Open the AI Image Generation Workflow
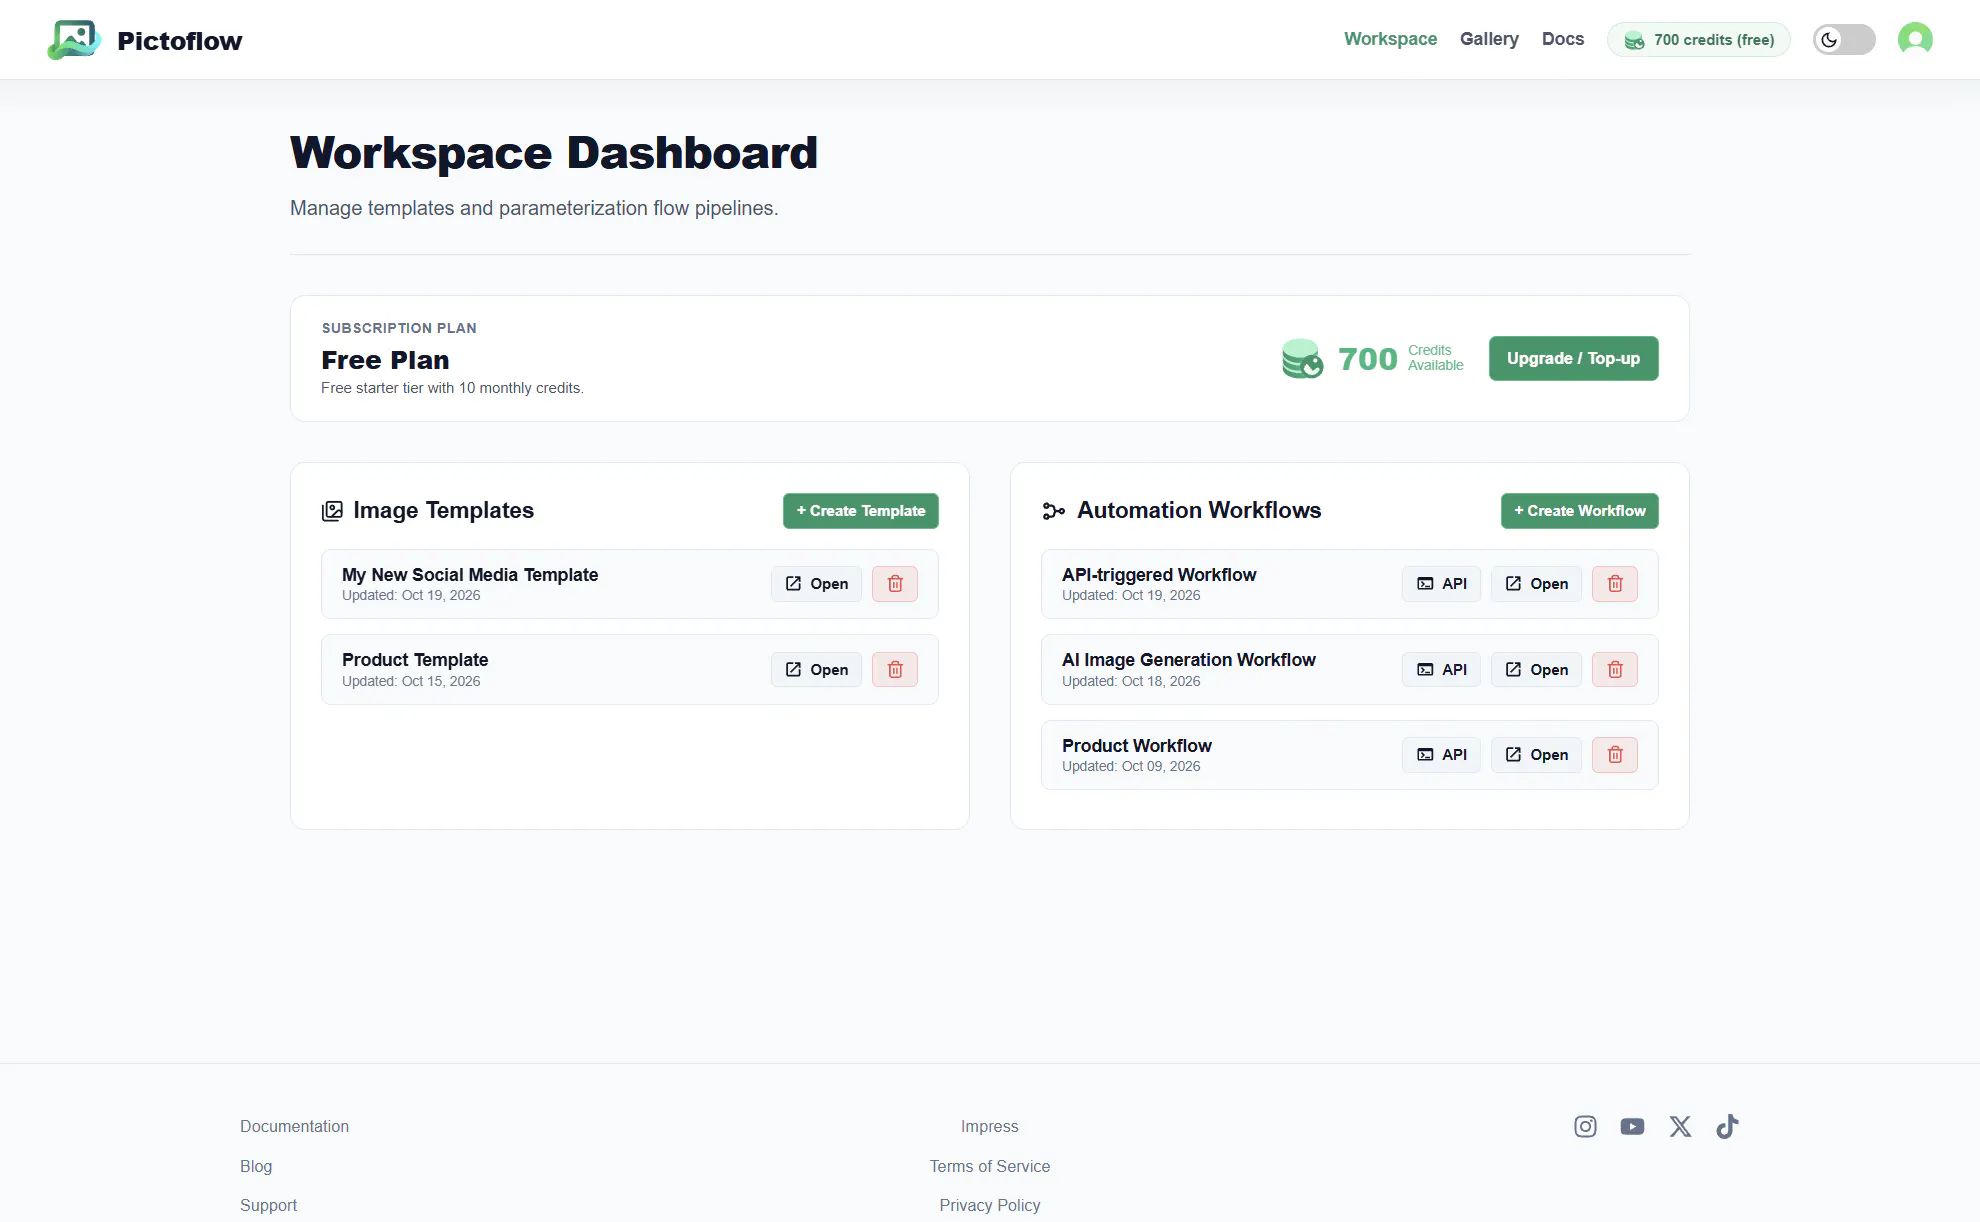Screen dimensions: 1980x1222 [x=1536, y=670]
